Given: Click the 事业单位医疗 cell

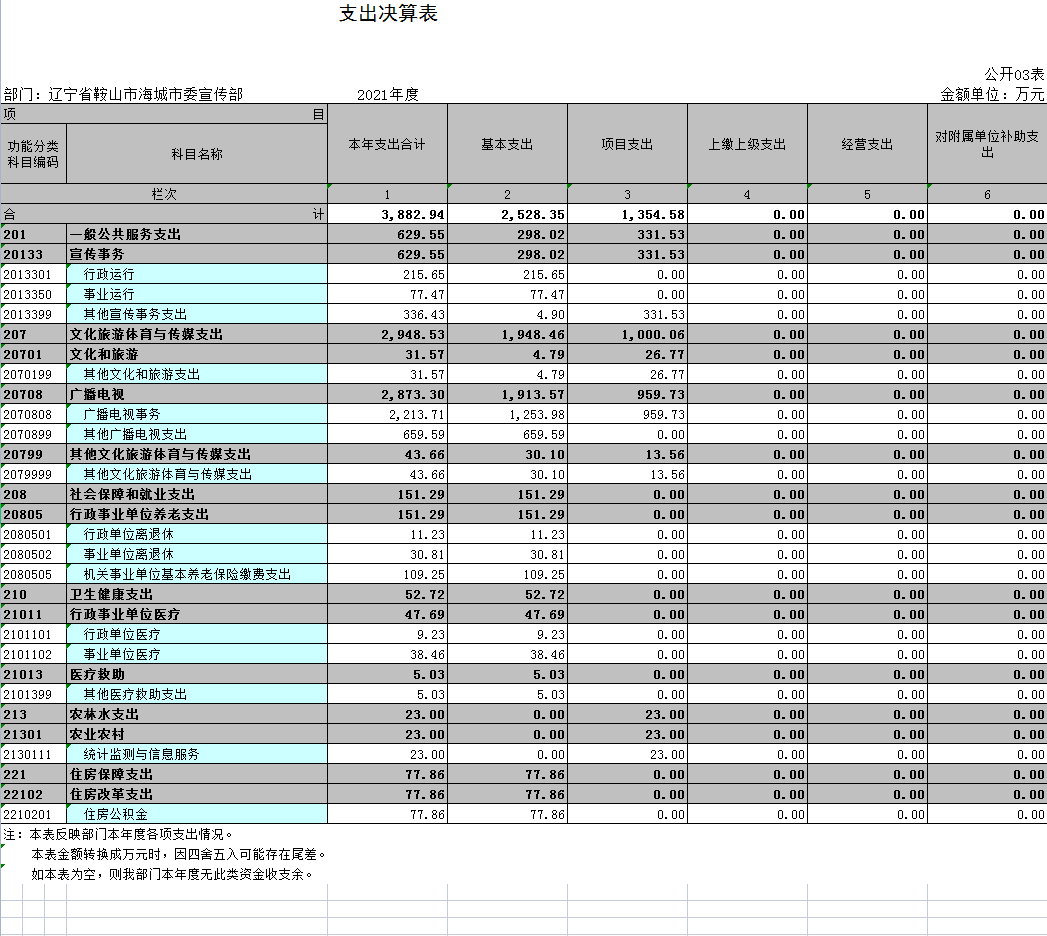Looking at the screenshot, I should [x=197, y=655].
